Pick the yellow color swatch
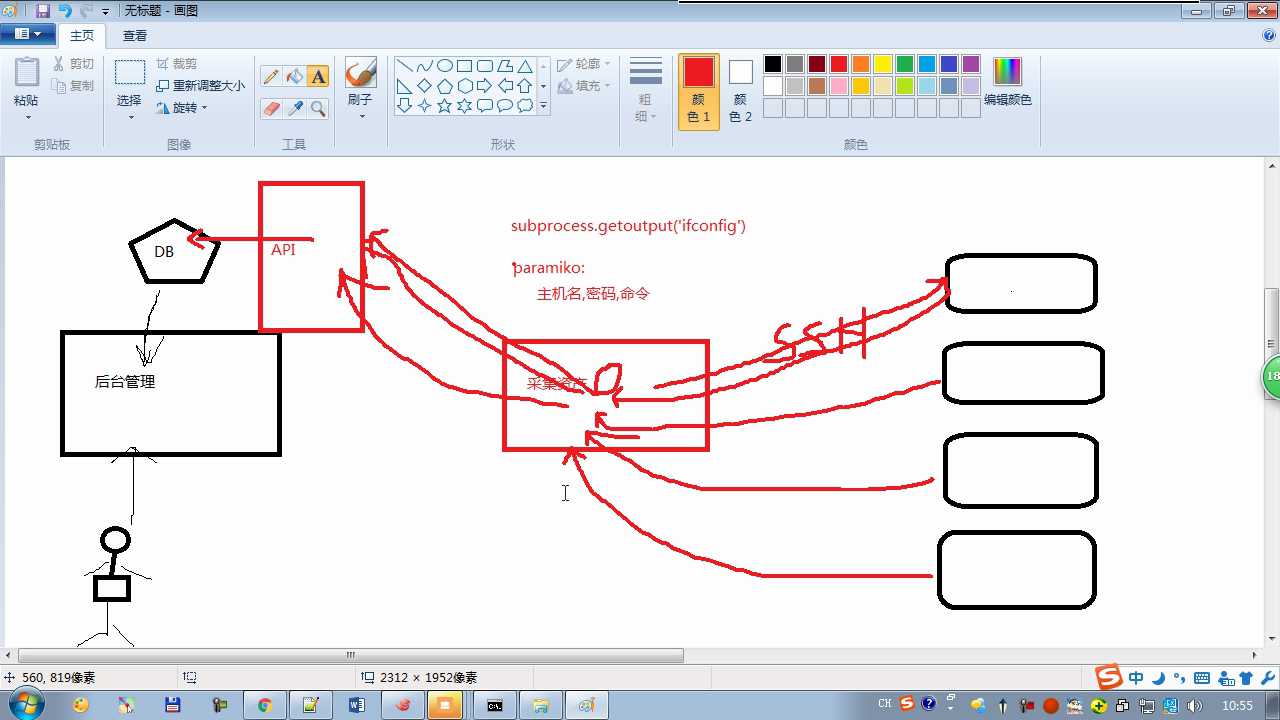 pyautogui.click(x=883, y=64)
